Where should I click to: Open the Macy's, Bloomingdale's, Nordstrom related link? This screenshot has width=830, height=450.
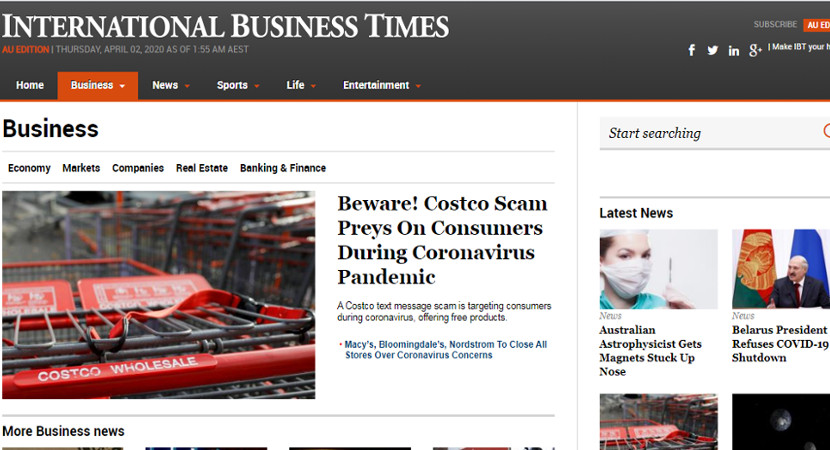446,349
